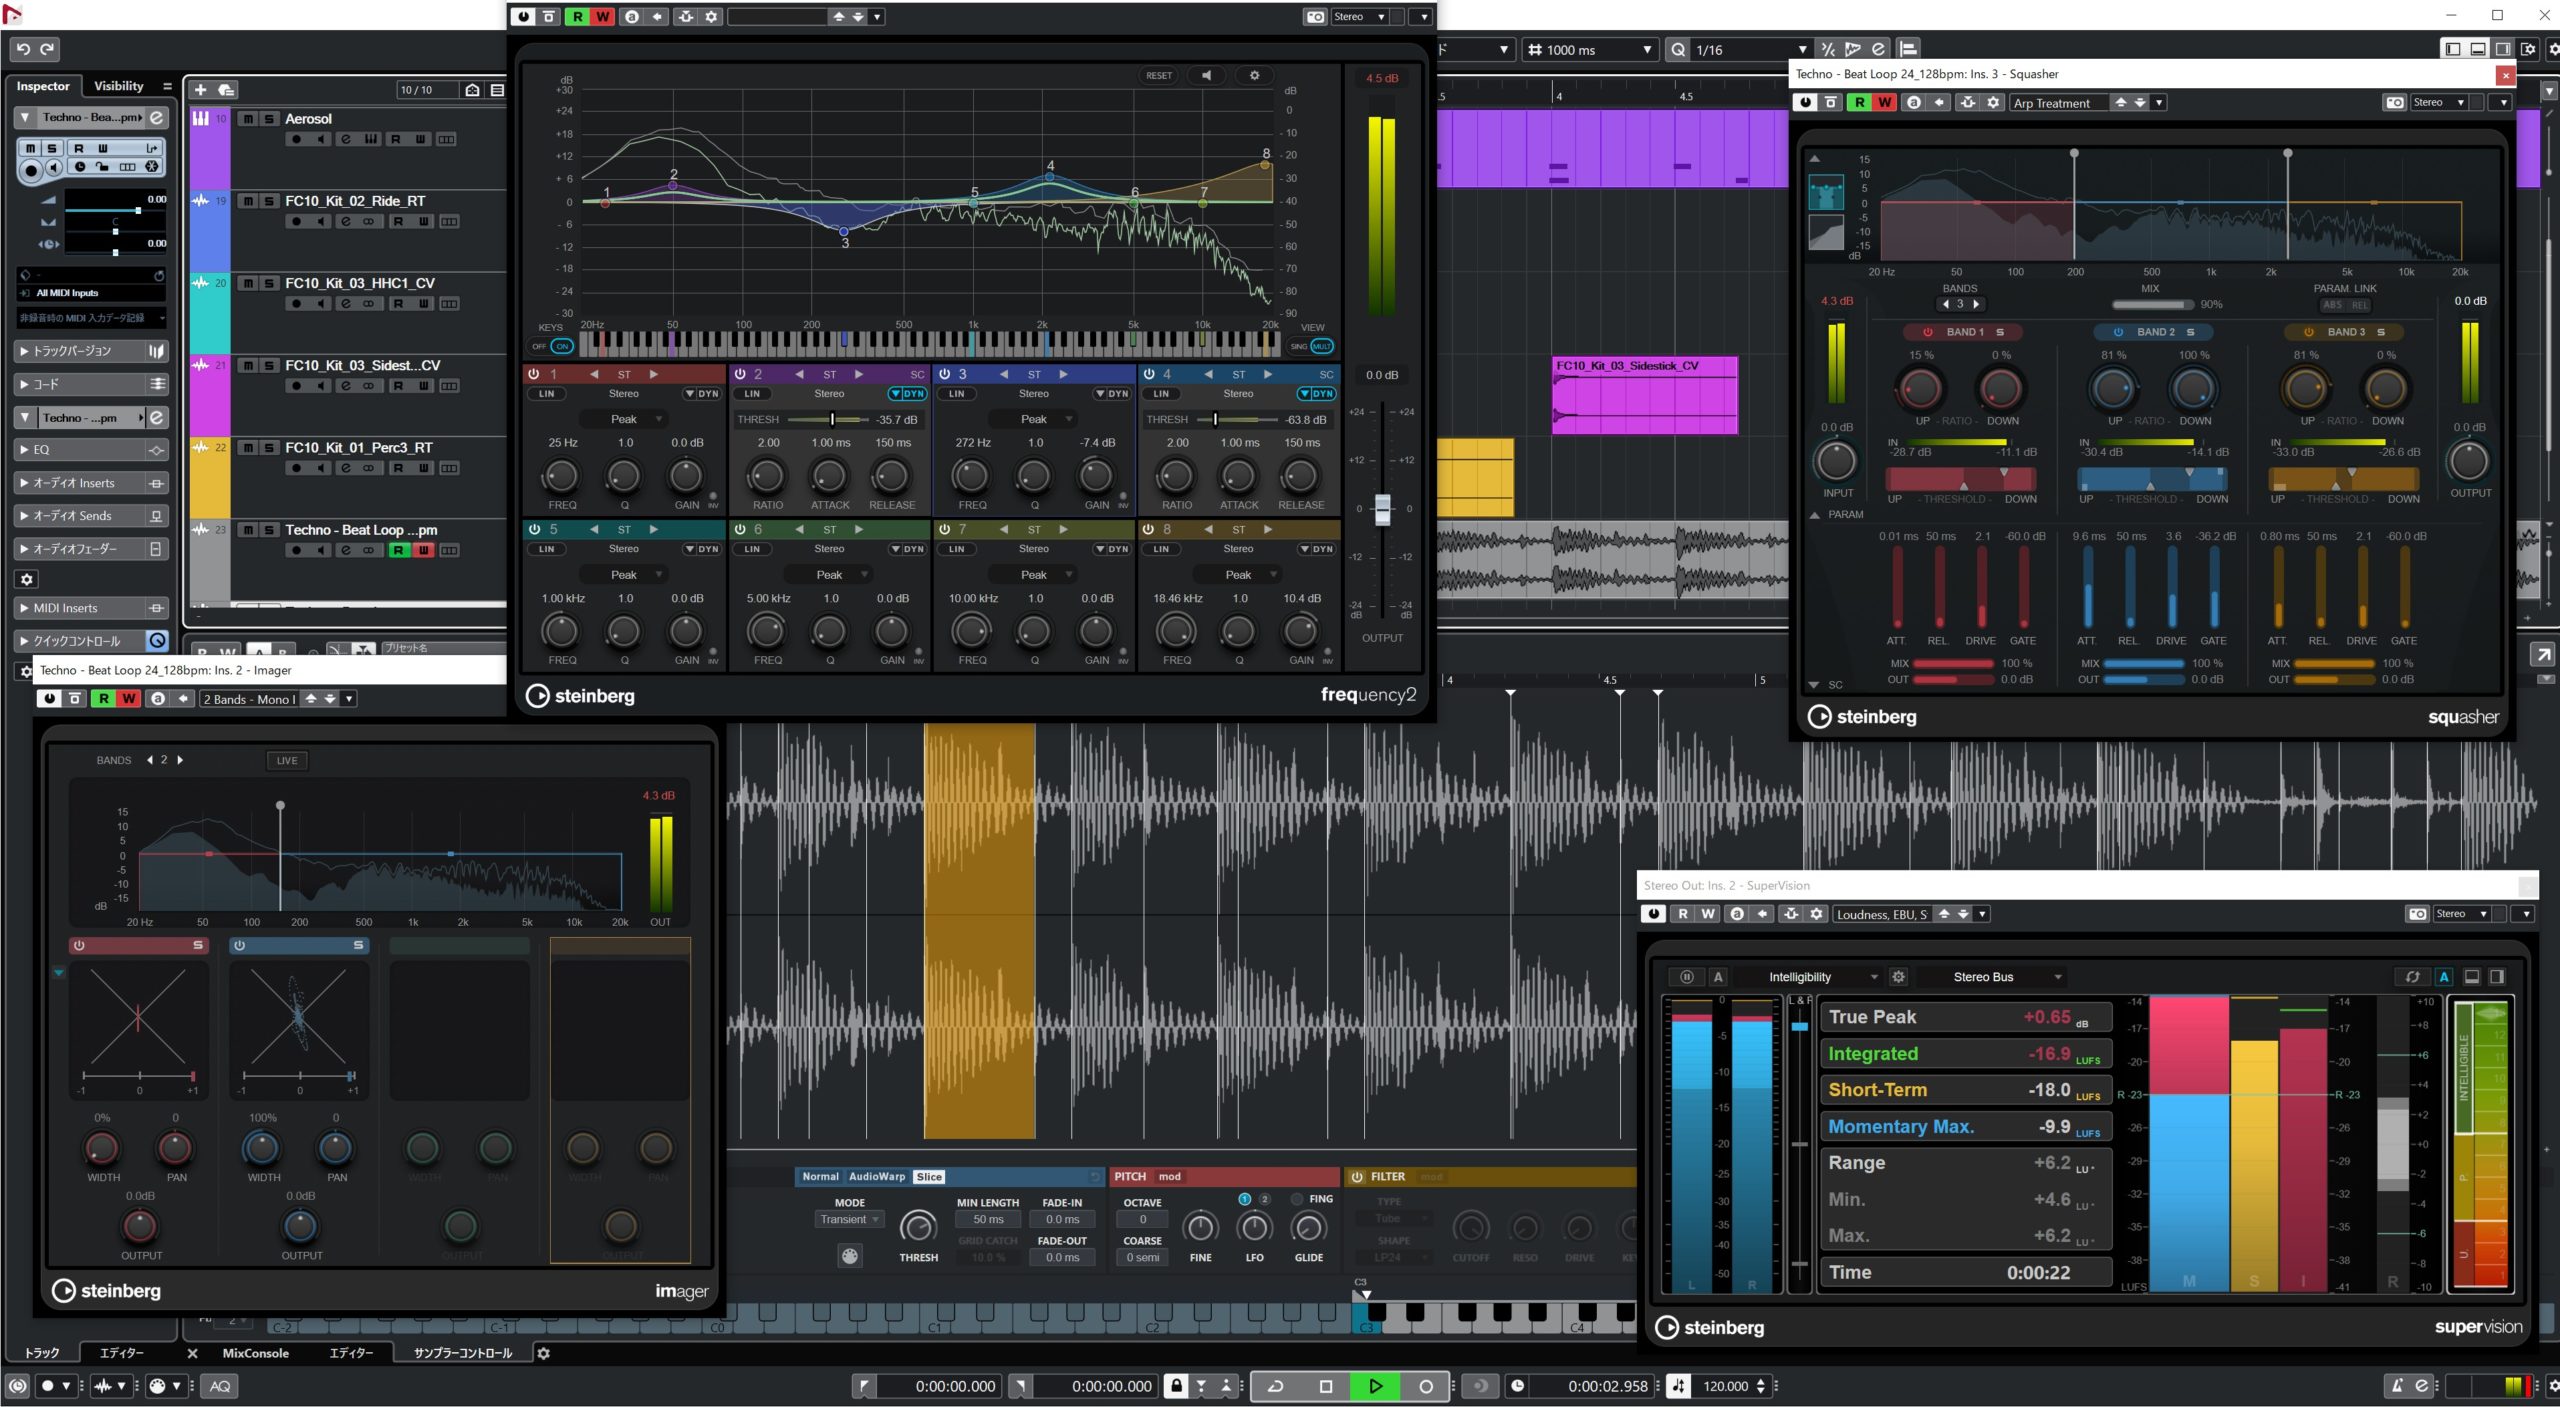Expand the MIDI Inserts section in Inspector
2560x1407 pixels.
(90, 608)
